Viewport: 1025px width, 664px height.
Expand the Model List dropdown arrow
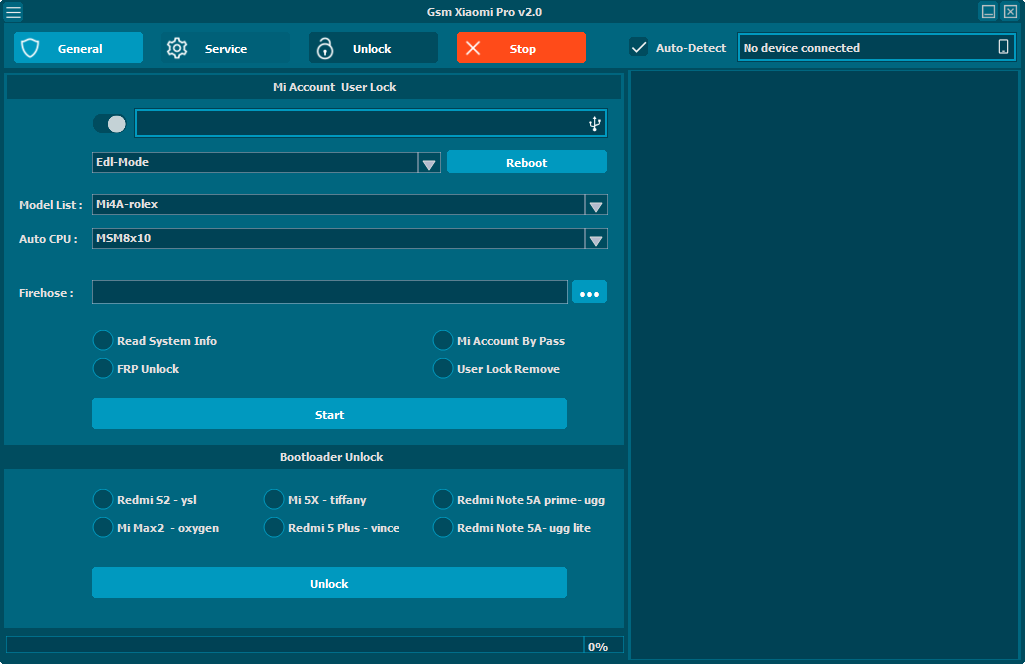(596, 205)
